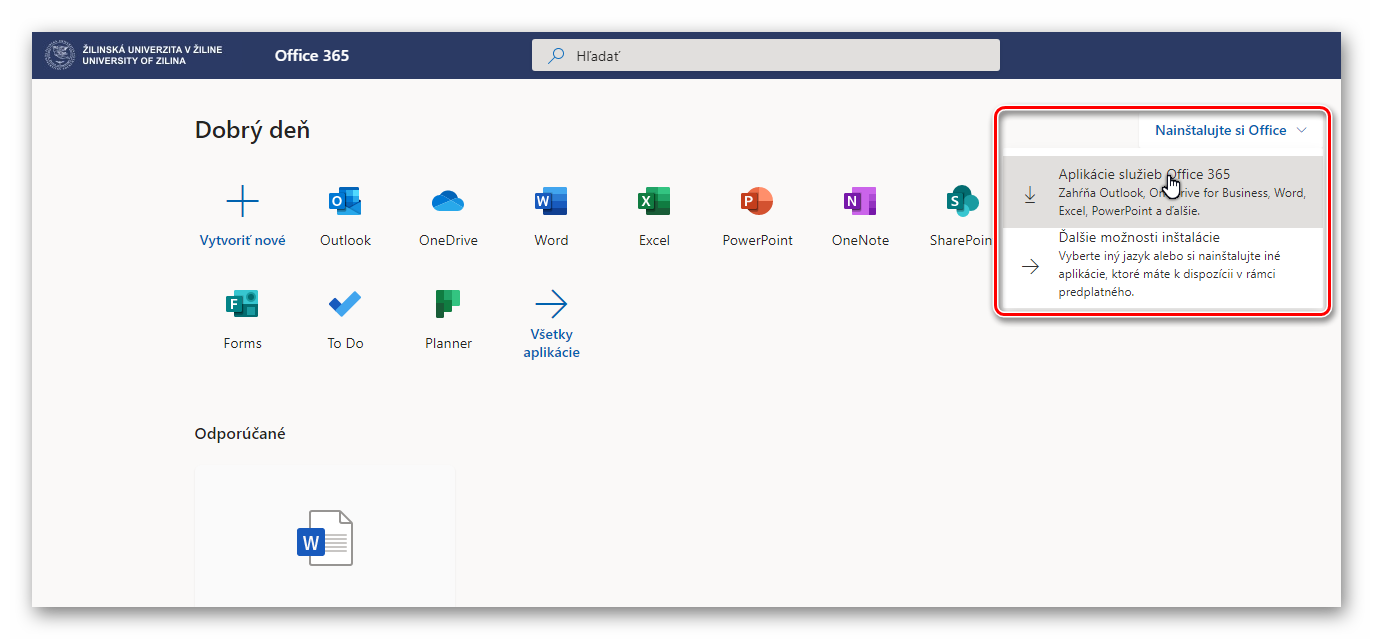Click the Excel app label

tap(654, 240)
